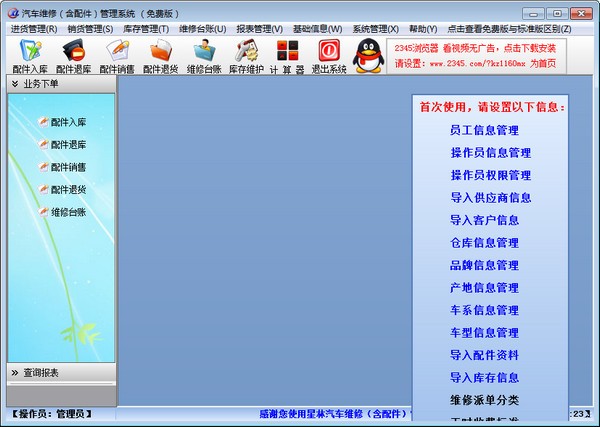
Task: Launch the 计算器 calculator icon
Action: pyautogui.click(x=287, y=56)
